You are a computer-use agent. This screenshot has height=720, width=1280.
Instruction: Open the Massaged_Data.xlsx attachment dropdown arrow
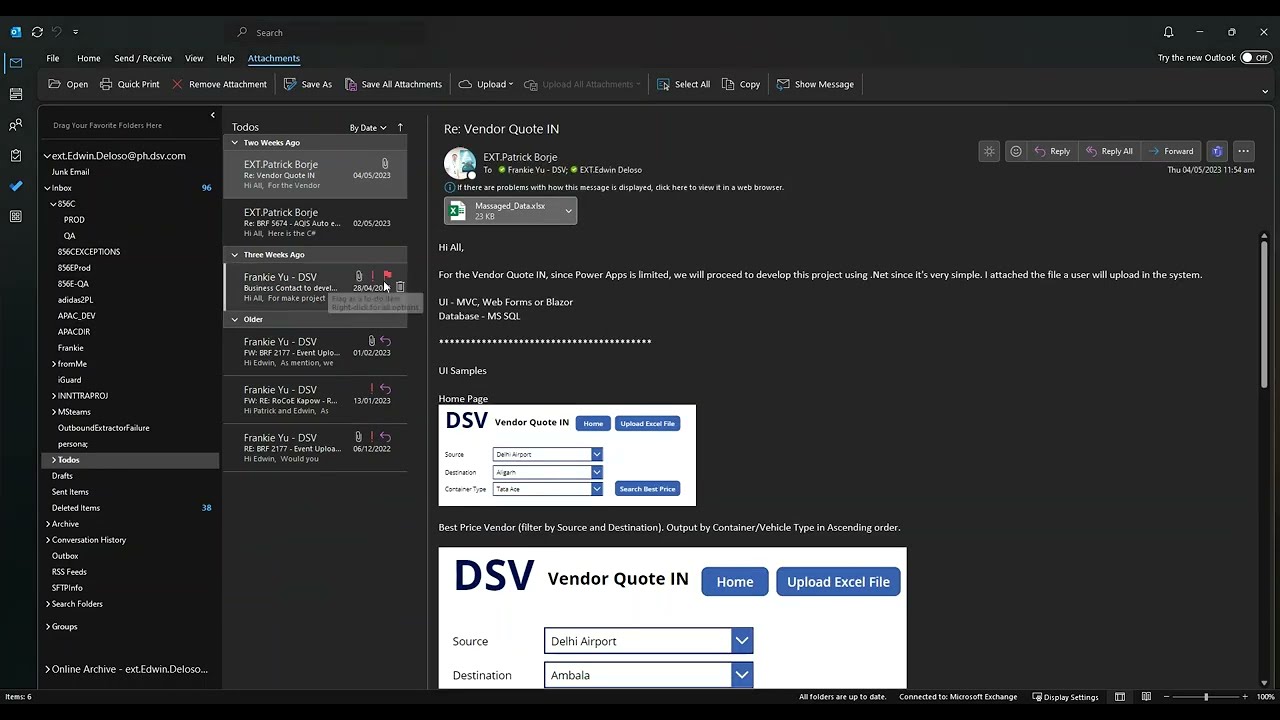coord(568,210)
